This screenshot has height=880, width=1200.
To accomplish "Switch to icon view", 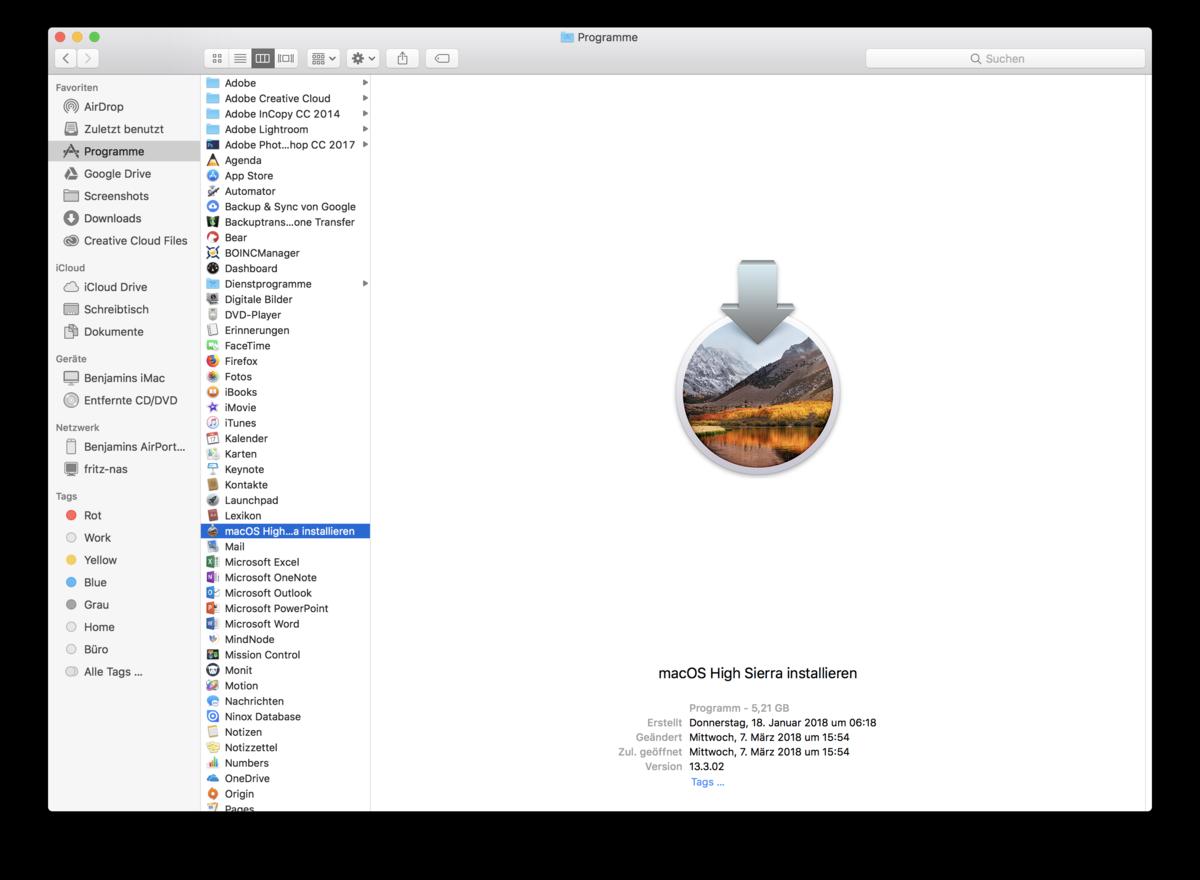I will coord(216,58).
